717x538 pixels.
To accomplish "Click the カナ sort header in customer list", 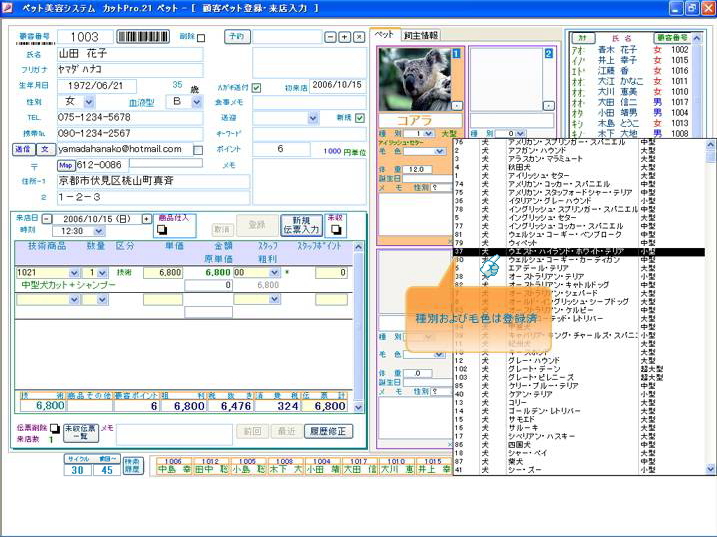I will (583, 38).
